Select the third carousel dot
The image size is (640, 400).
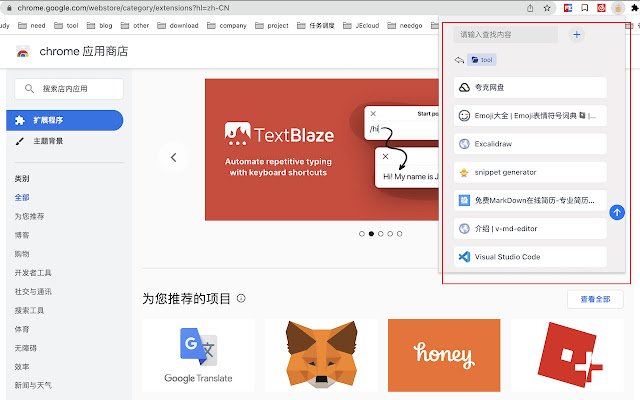(x=380, y=234)
